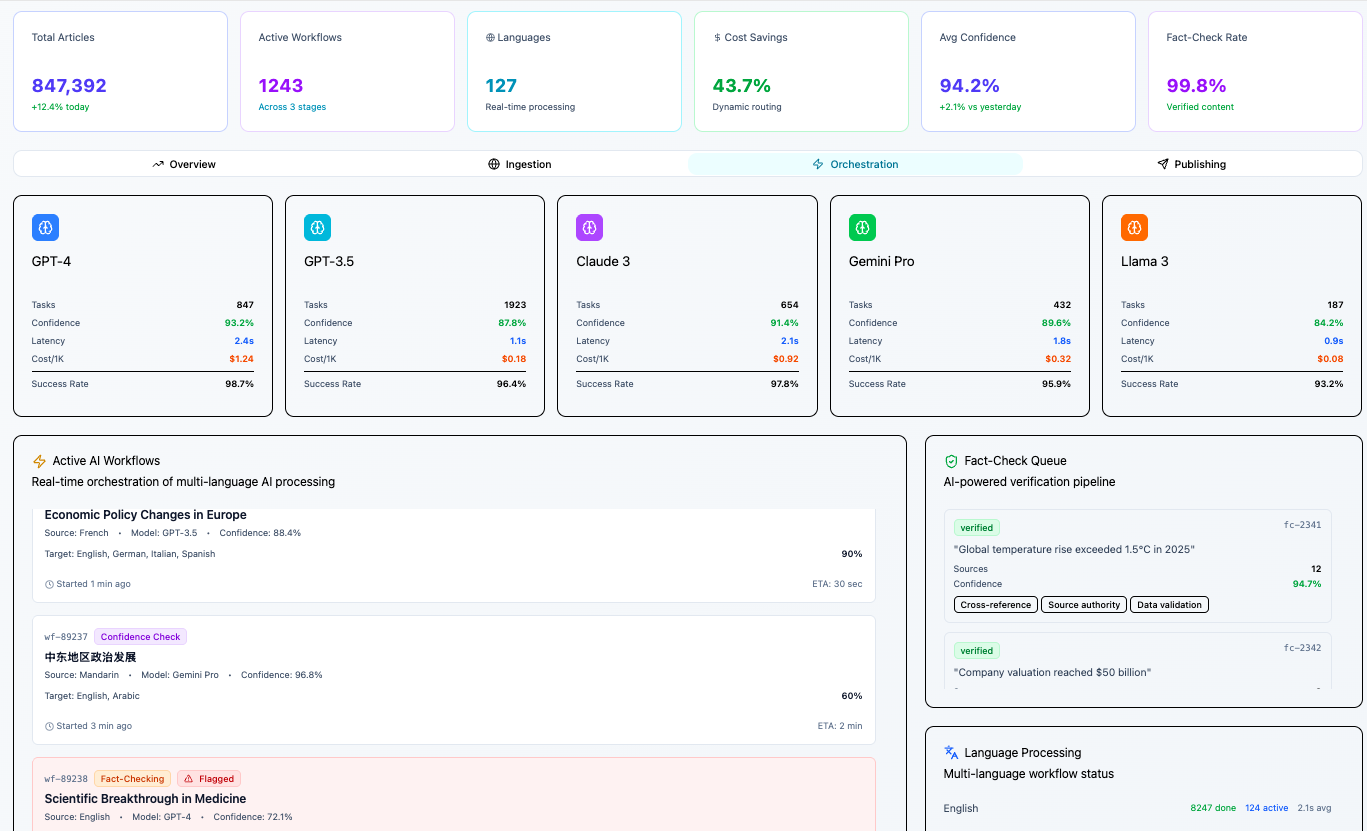Click the lightning icon beside Active AI Workflows
1367x831 pixels.
[40, 460]
